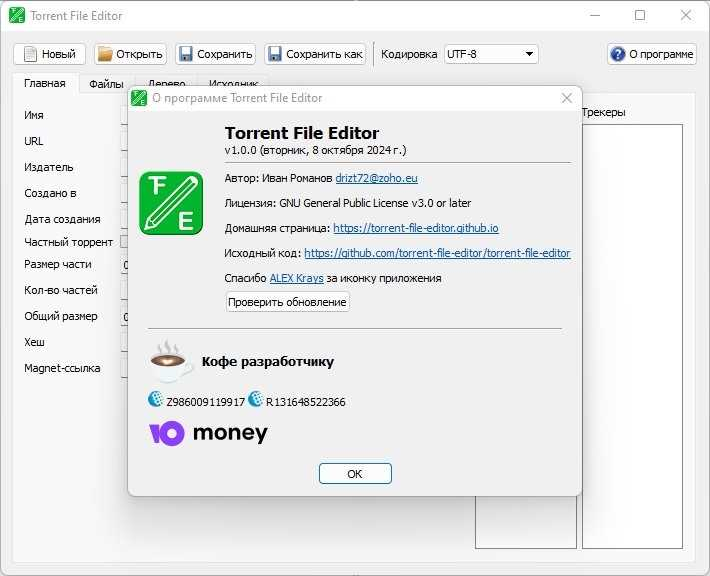Toggle the Частный торрент checkbox
The height and width of the screenshot is (576, 710).
click(124, 242)
